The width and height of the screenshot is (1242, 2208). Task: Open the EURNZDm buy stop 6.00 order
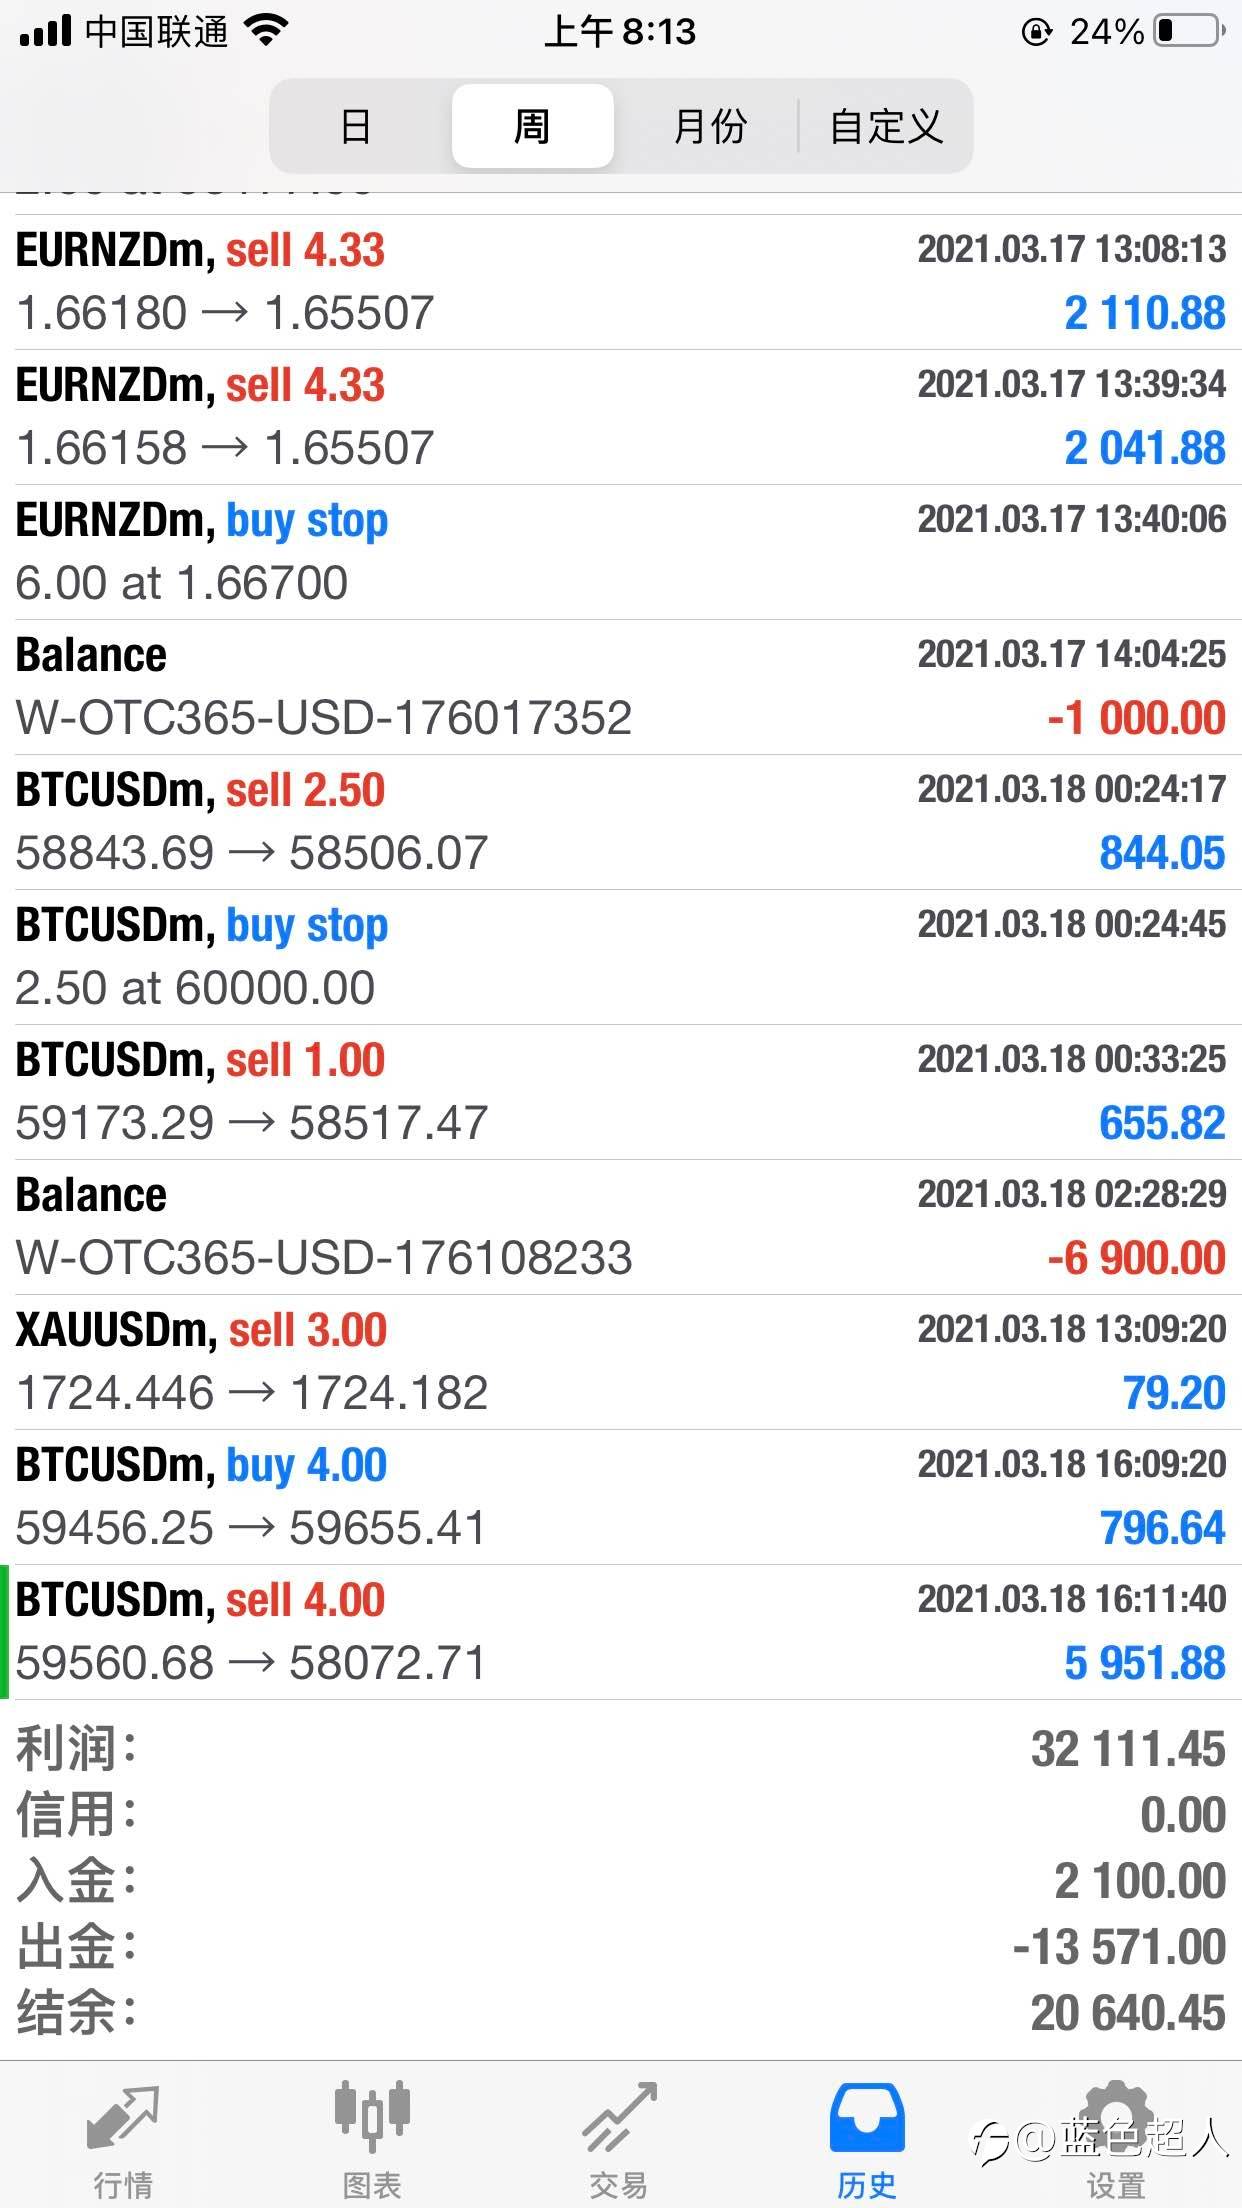(620, 552)
